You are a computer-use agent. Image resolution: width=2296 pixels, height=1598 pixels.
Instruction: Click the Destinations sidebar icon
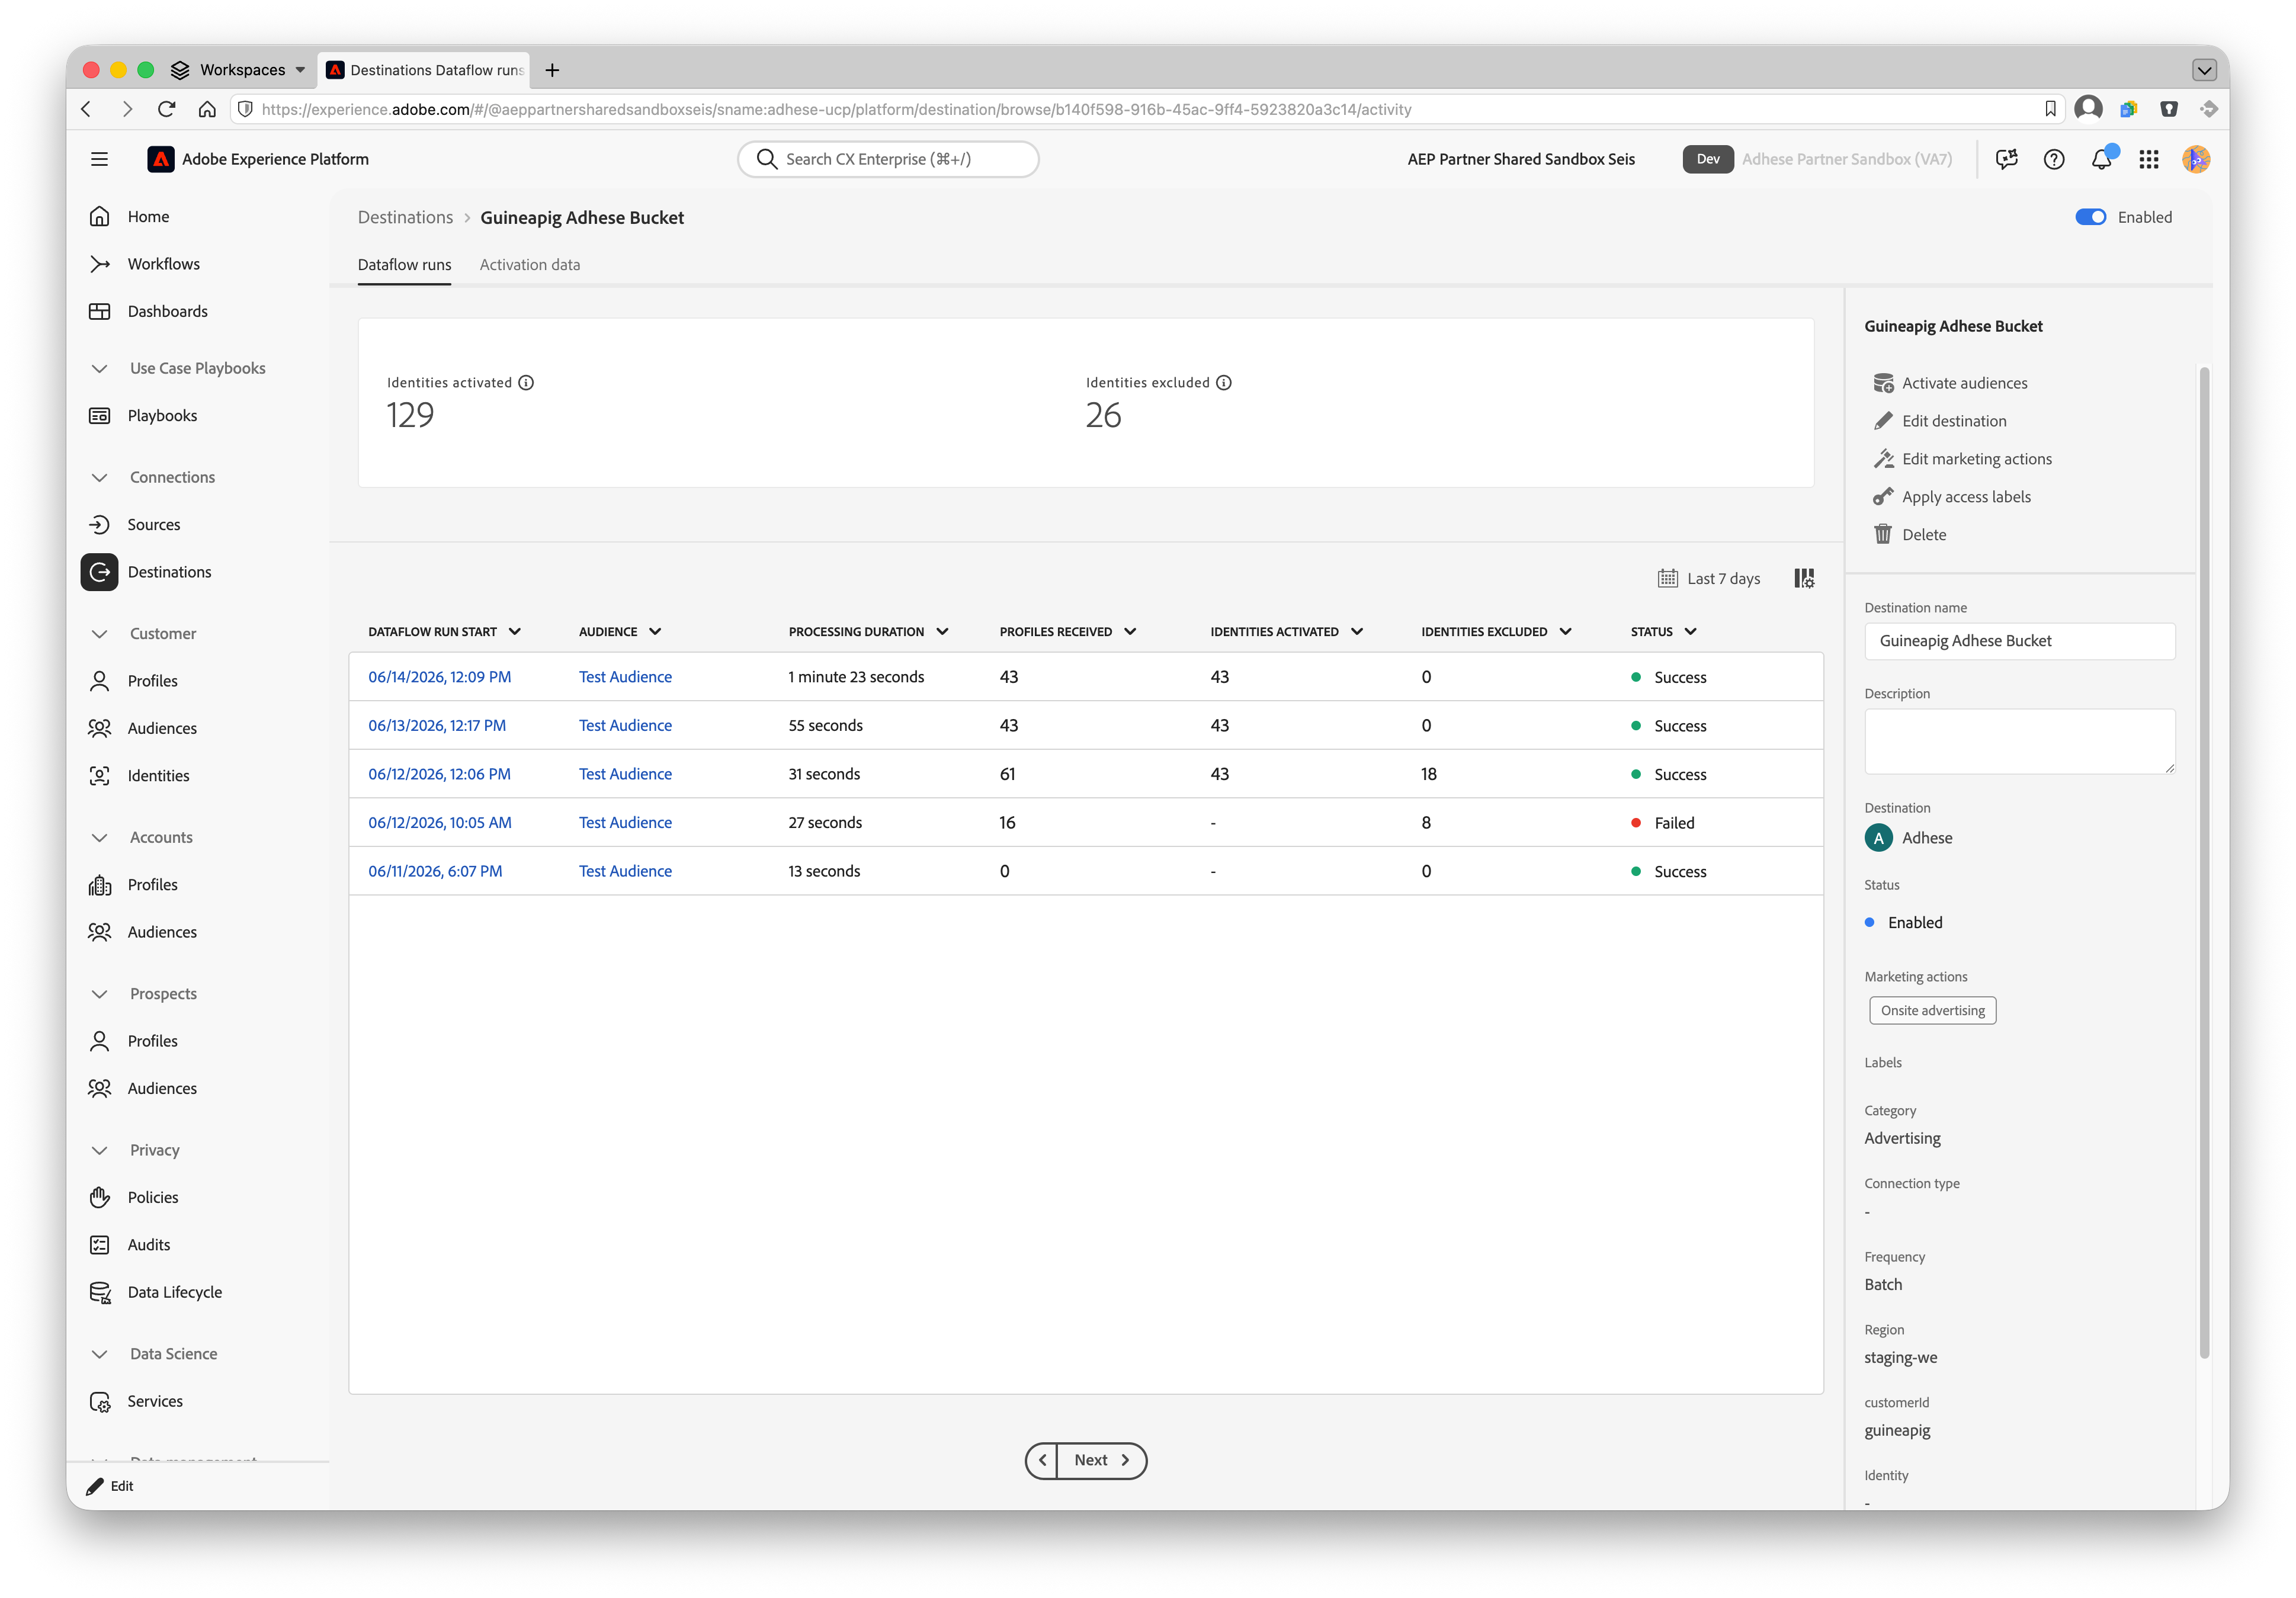(x=99, y=572)
